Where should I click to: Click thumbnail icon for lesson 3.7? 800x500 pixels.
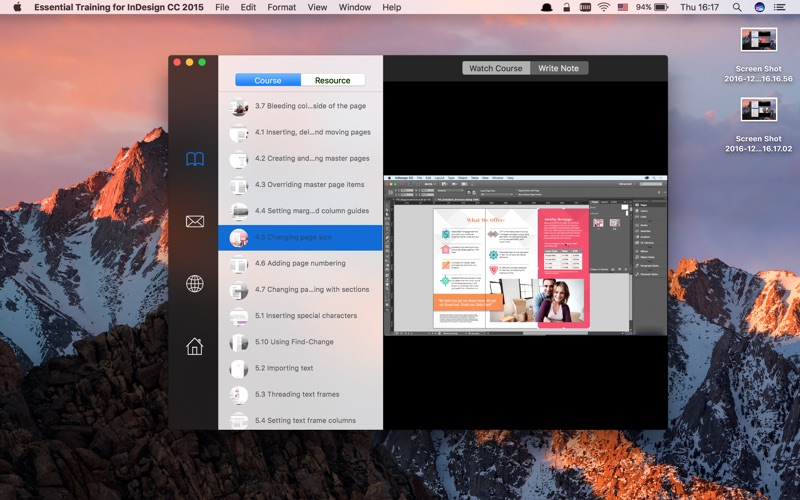click(x=239, y=107)
